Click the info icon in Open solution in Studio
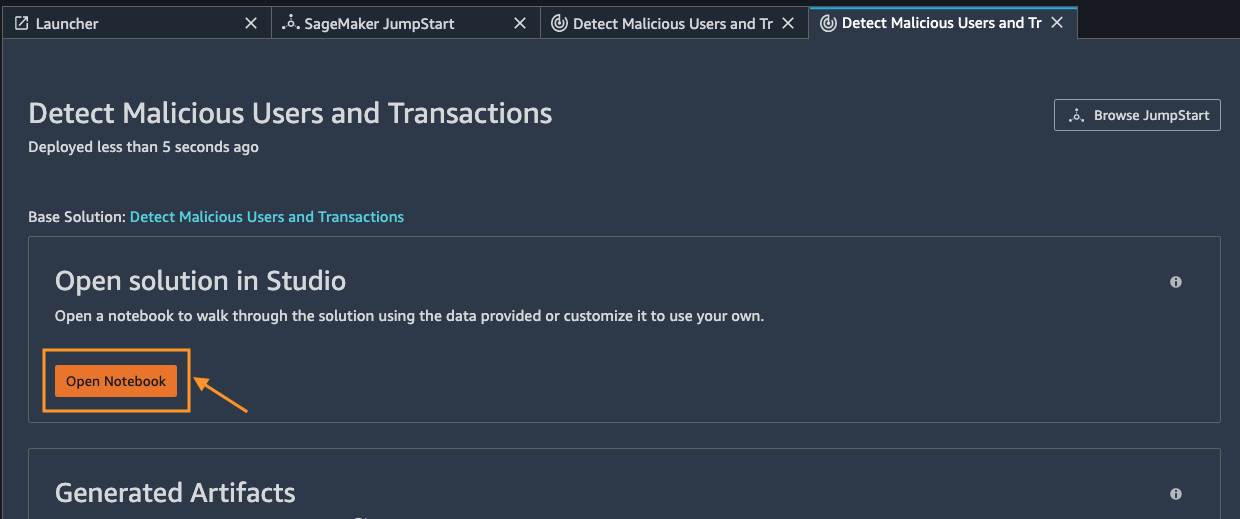1240x519 pixels. tap(1176, 282)
